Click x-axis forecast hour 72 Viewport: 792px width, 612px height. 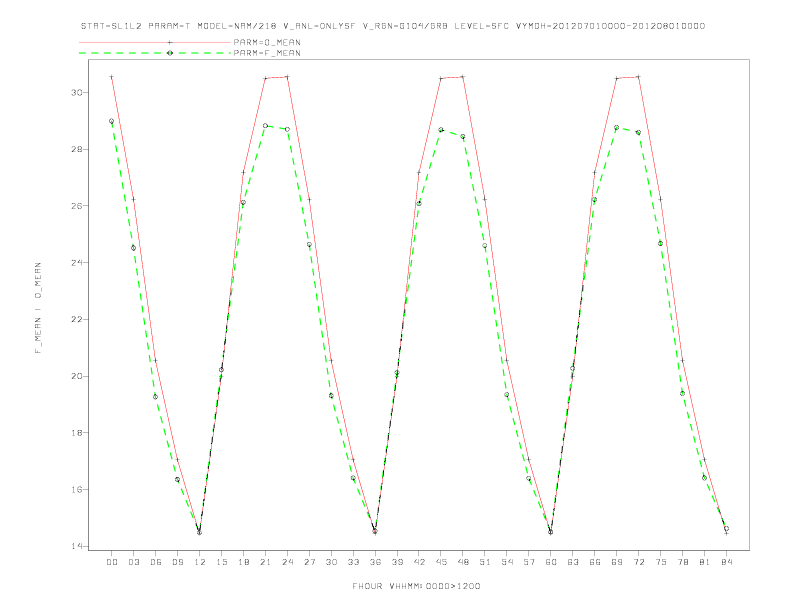click(x=638, y=562)
